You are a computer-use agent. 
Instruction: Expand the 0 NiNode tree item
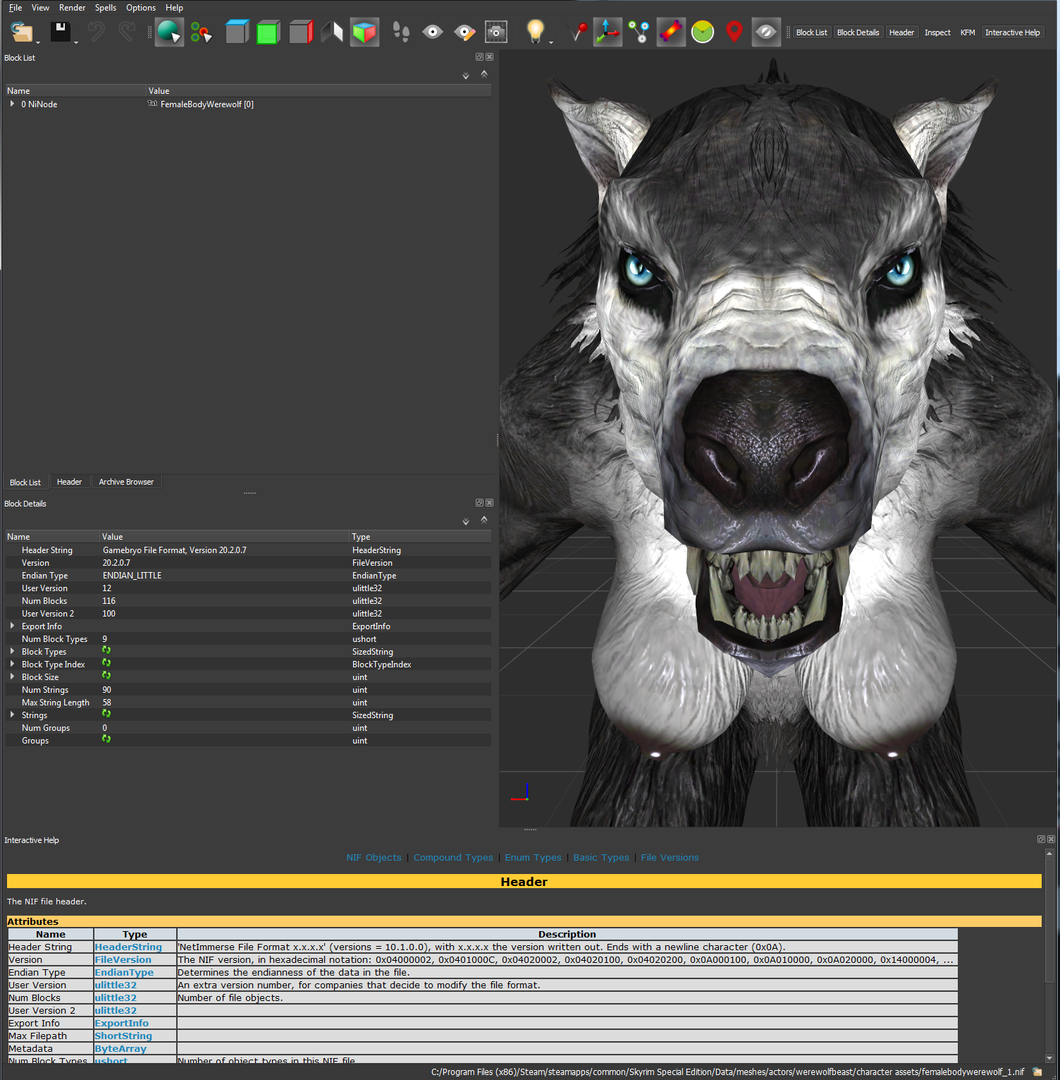point(12,104)
